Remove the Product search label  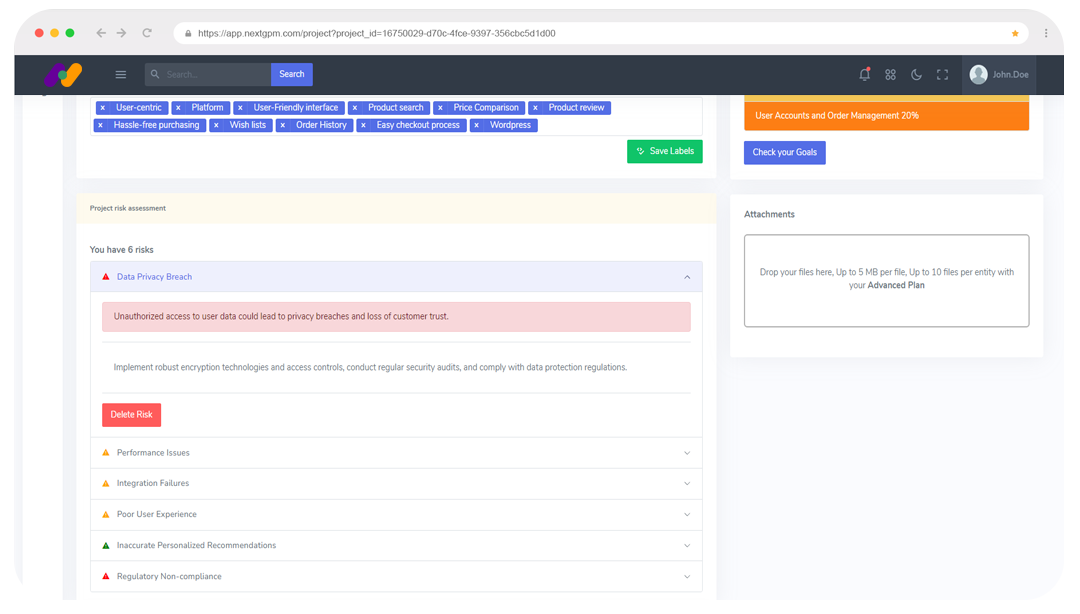click(355, 108)
